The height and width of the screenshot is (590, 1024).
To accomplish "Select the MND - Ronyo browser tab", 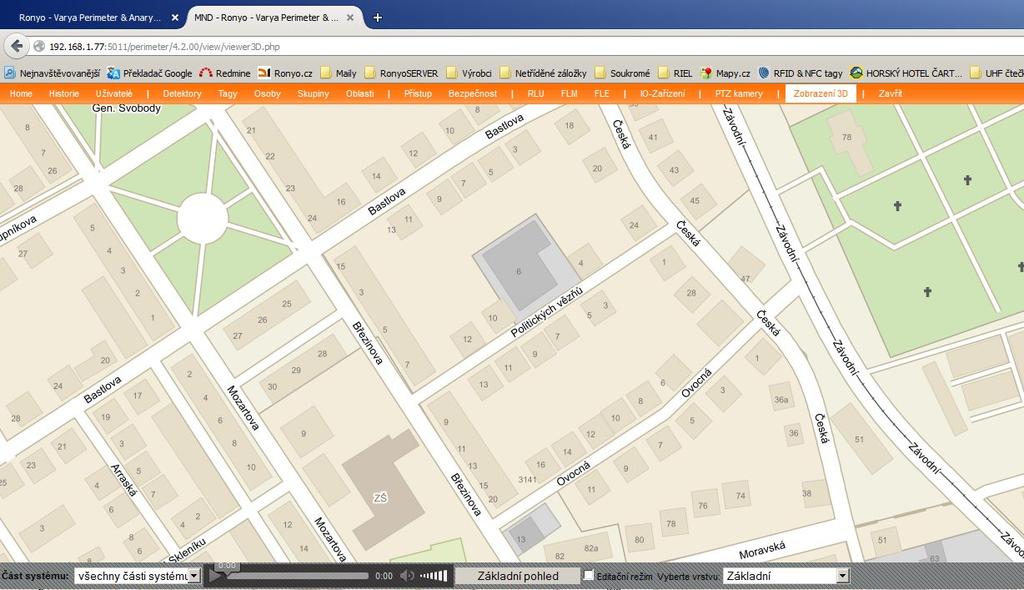I will coord(274,18).
